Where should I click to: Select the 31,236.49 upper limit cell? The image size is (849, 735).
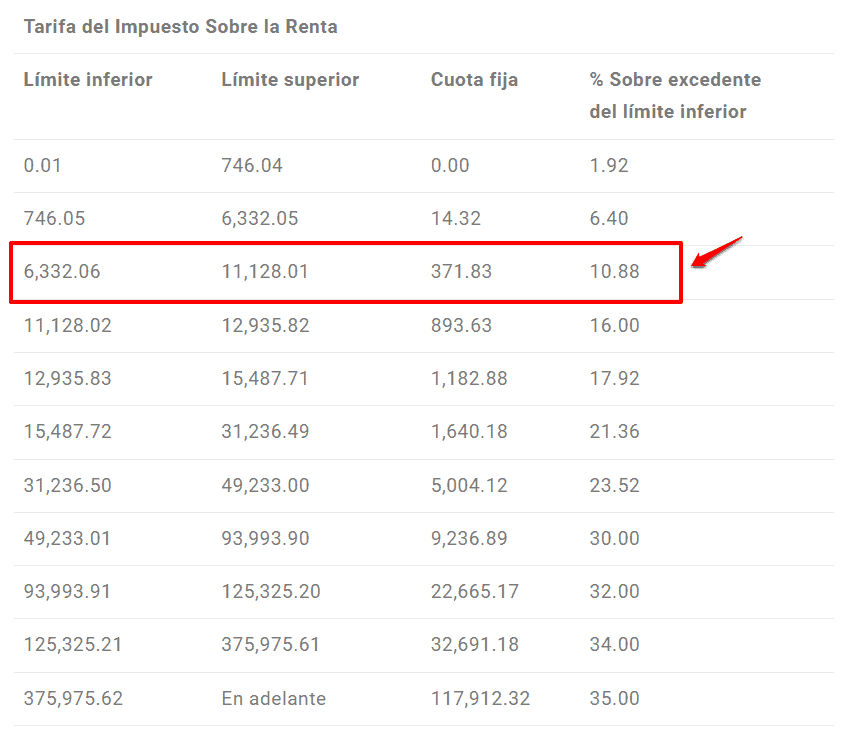(x=265, y=431)
